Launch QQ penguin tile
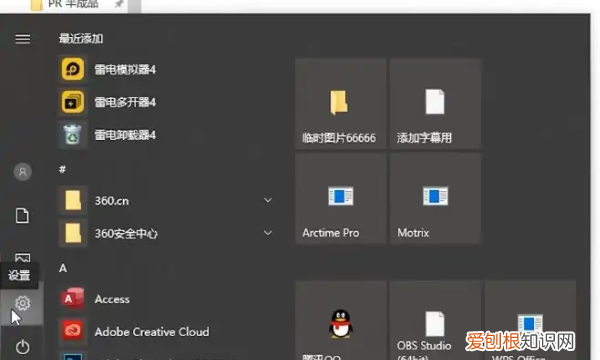 pyautogui.click(x=341, y=321)
